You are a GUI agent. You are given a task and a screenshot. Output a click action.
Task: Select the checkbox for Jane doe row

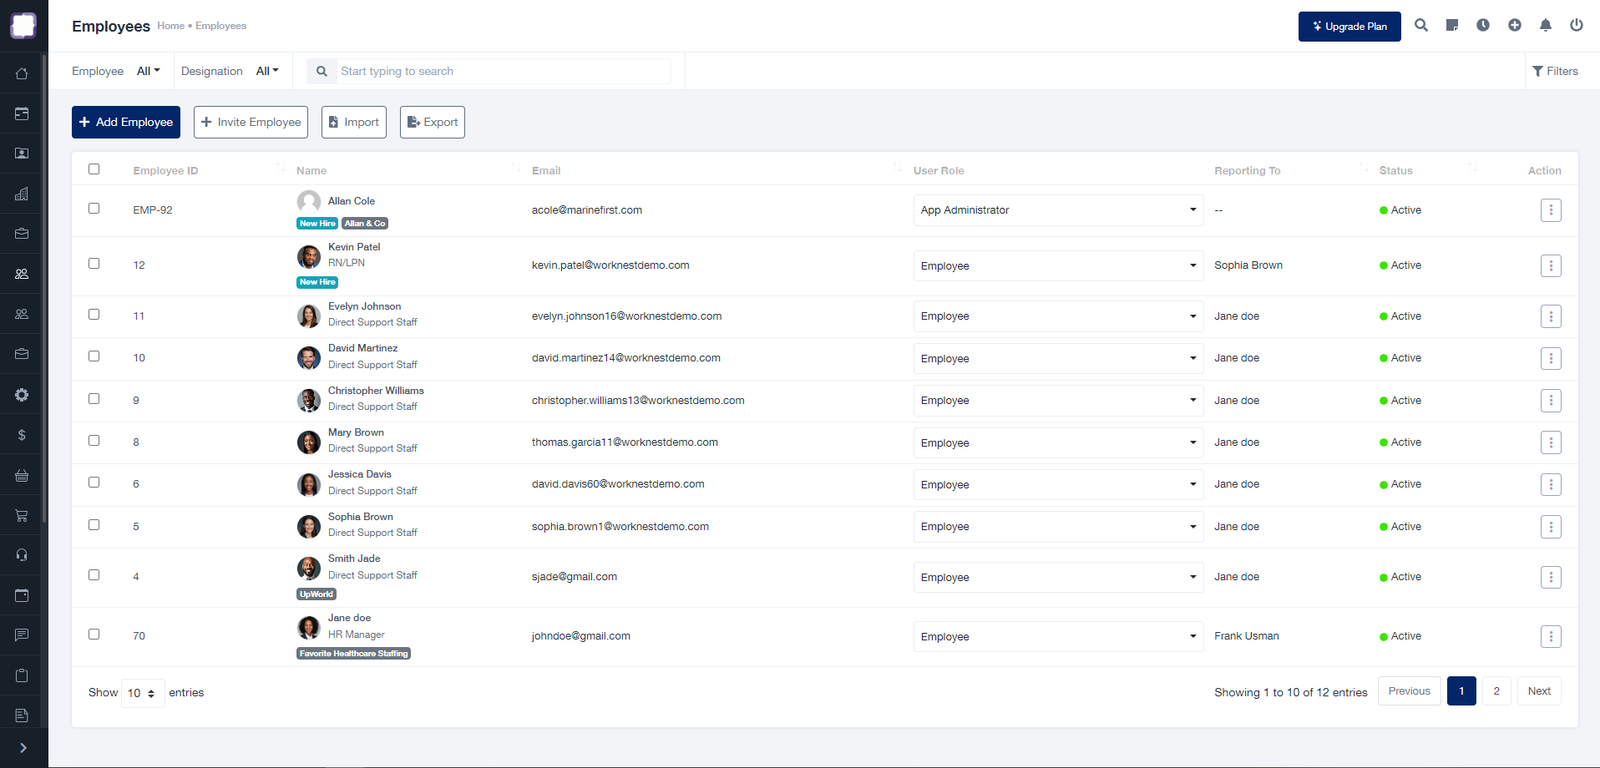coord(94,634)
